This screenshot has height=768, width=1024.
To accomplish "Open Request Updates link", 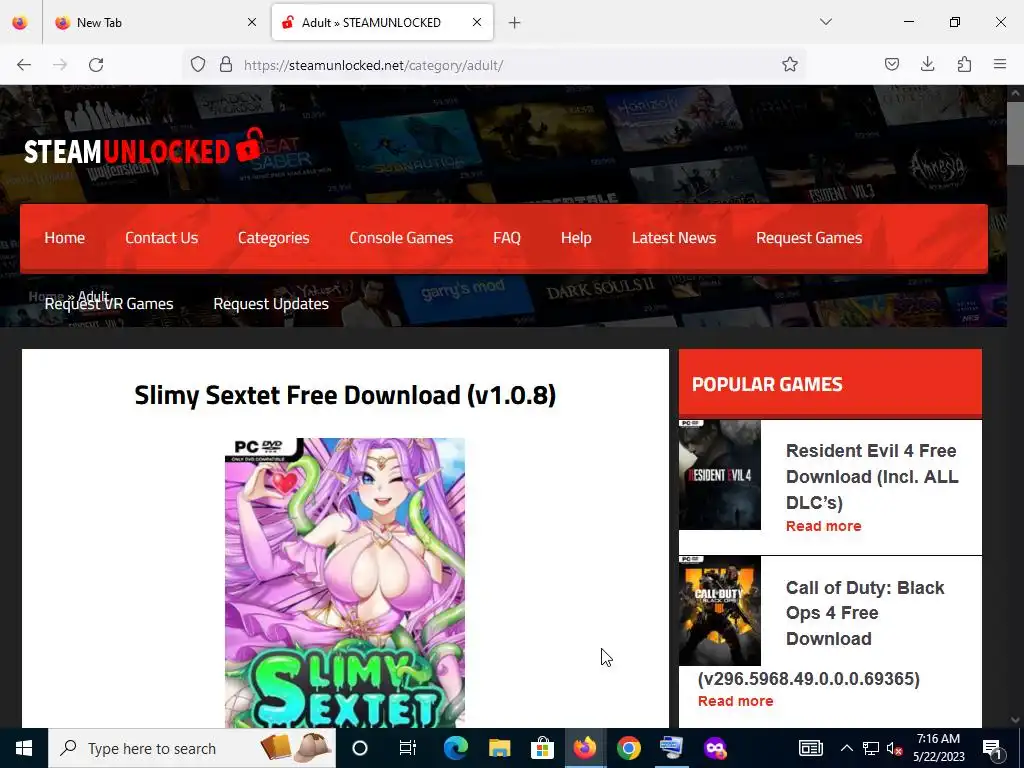I will tap(271, 304).
